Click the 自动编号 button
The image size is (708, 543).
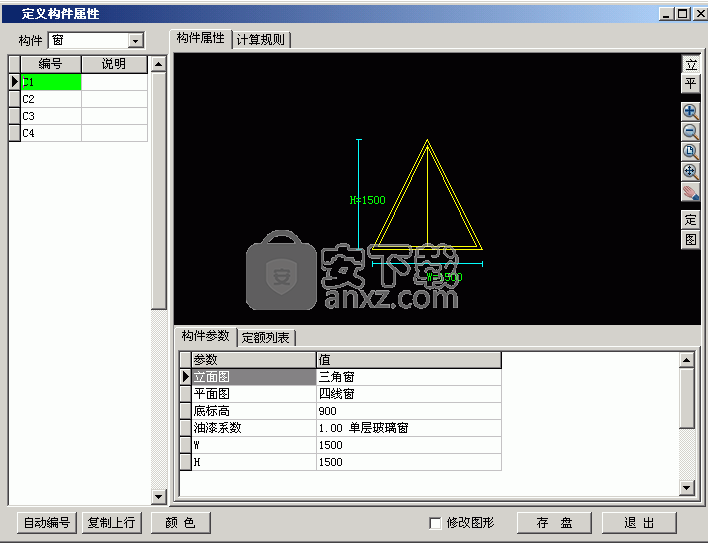coord(47,523)
